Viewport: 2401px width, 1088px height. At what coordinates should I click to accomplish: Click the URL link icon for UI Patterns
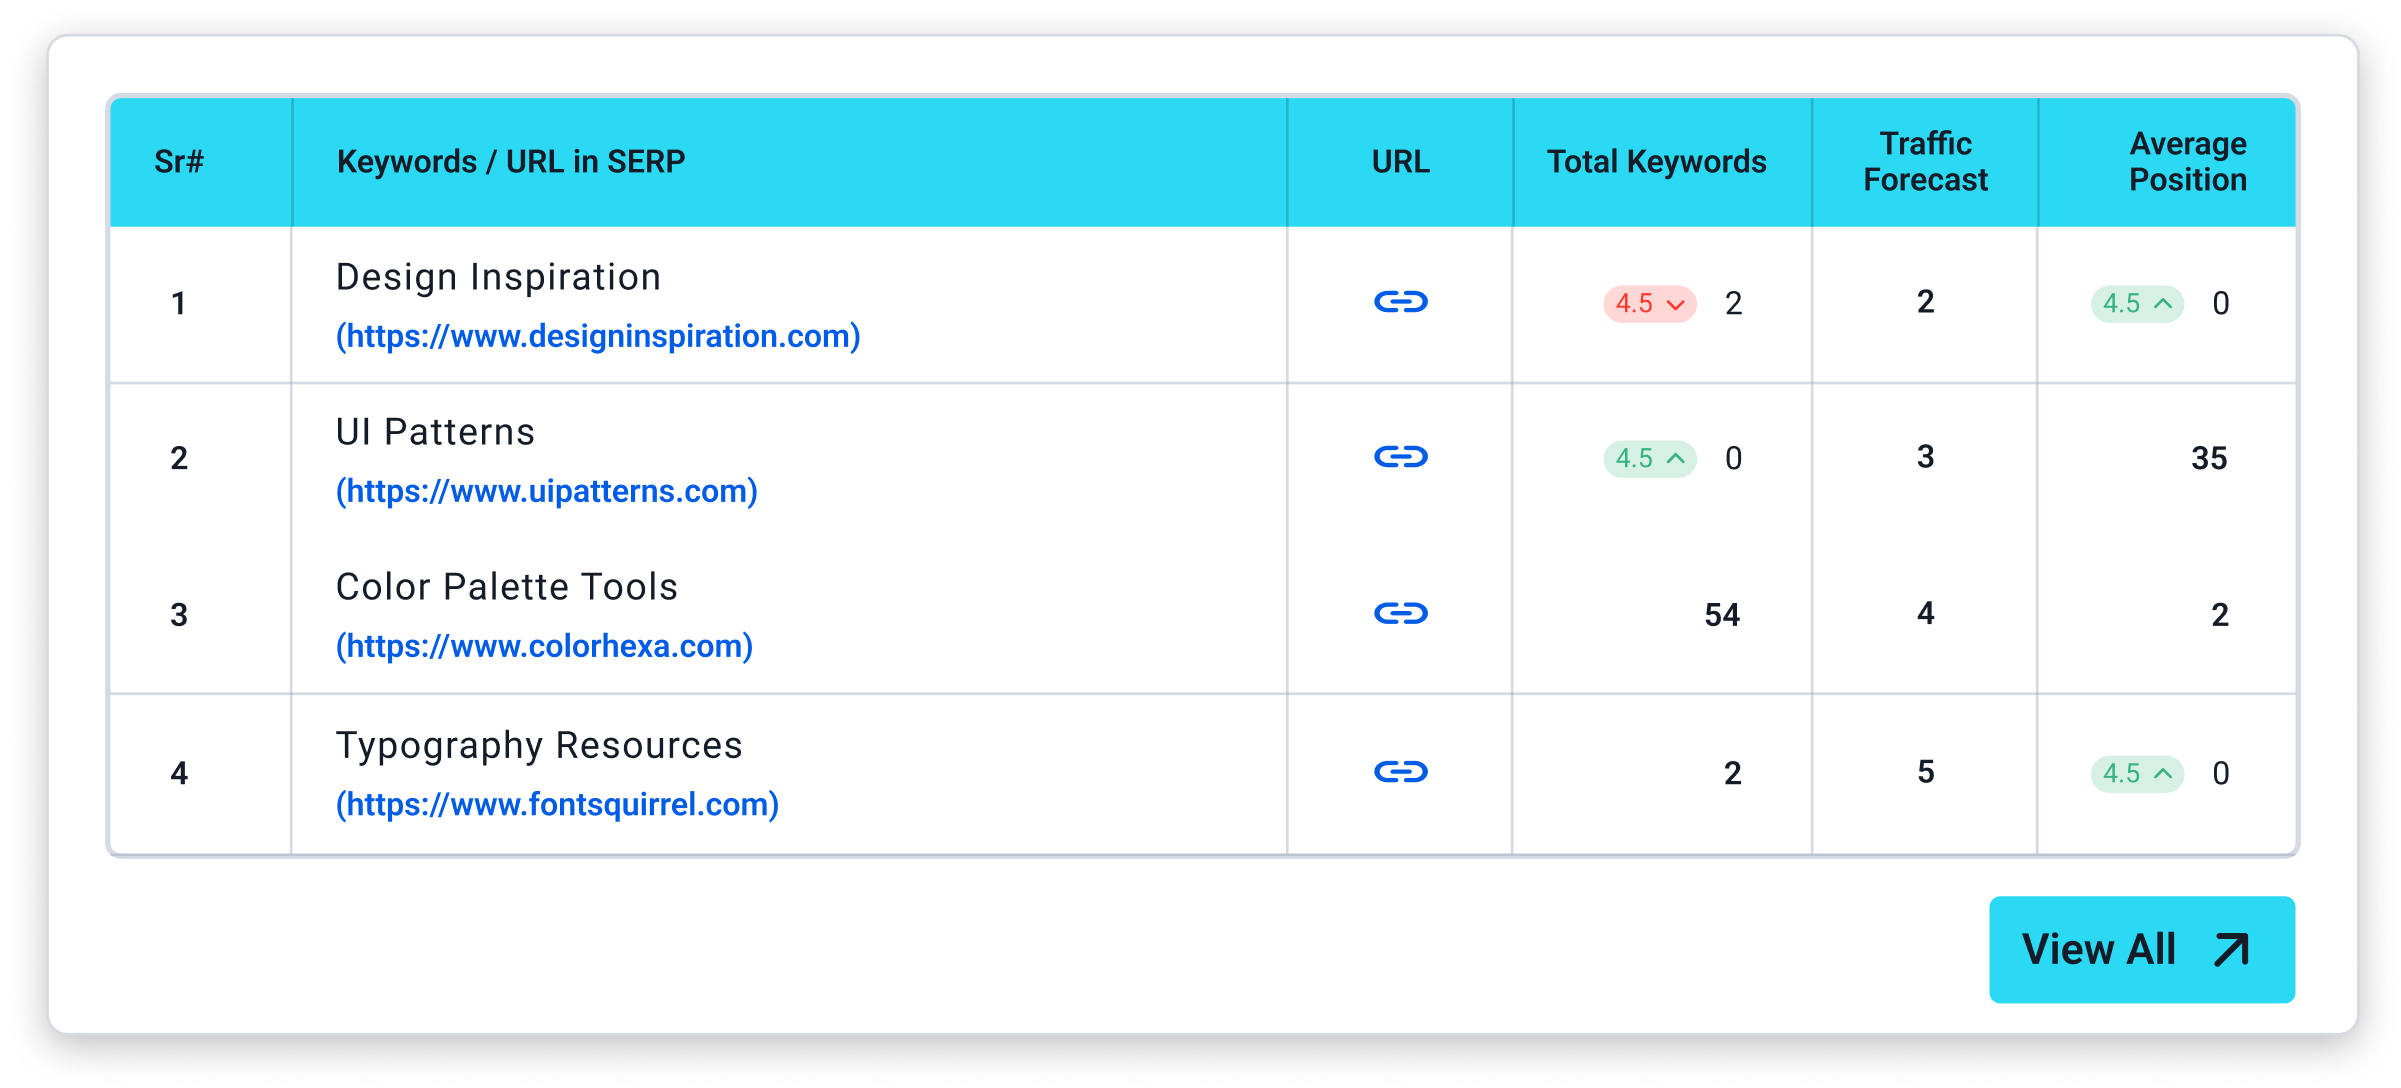tap(1401, 458)
